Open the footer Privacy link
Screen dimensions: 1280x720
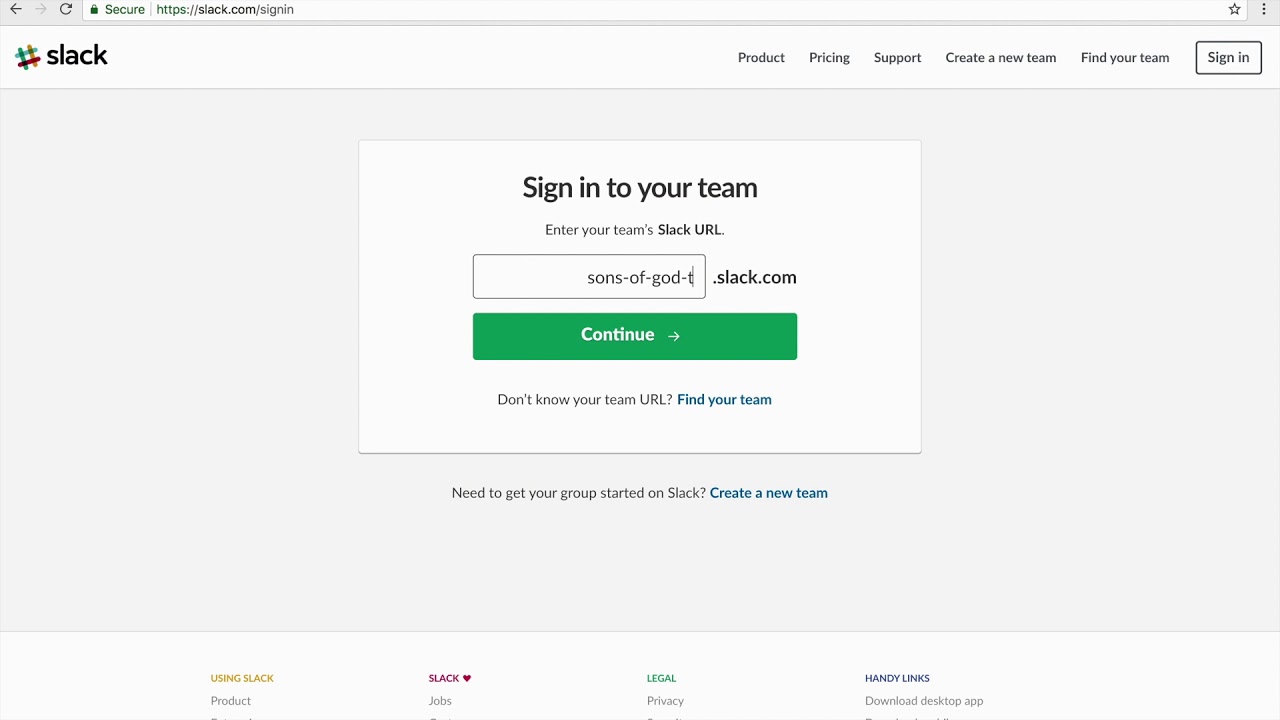point(665,701)
